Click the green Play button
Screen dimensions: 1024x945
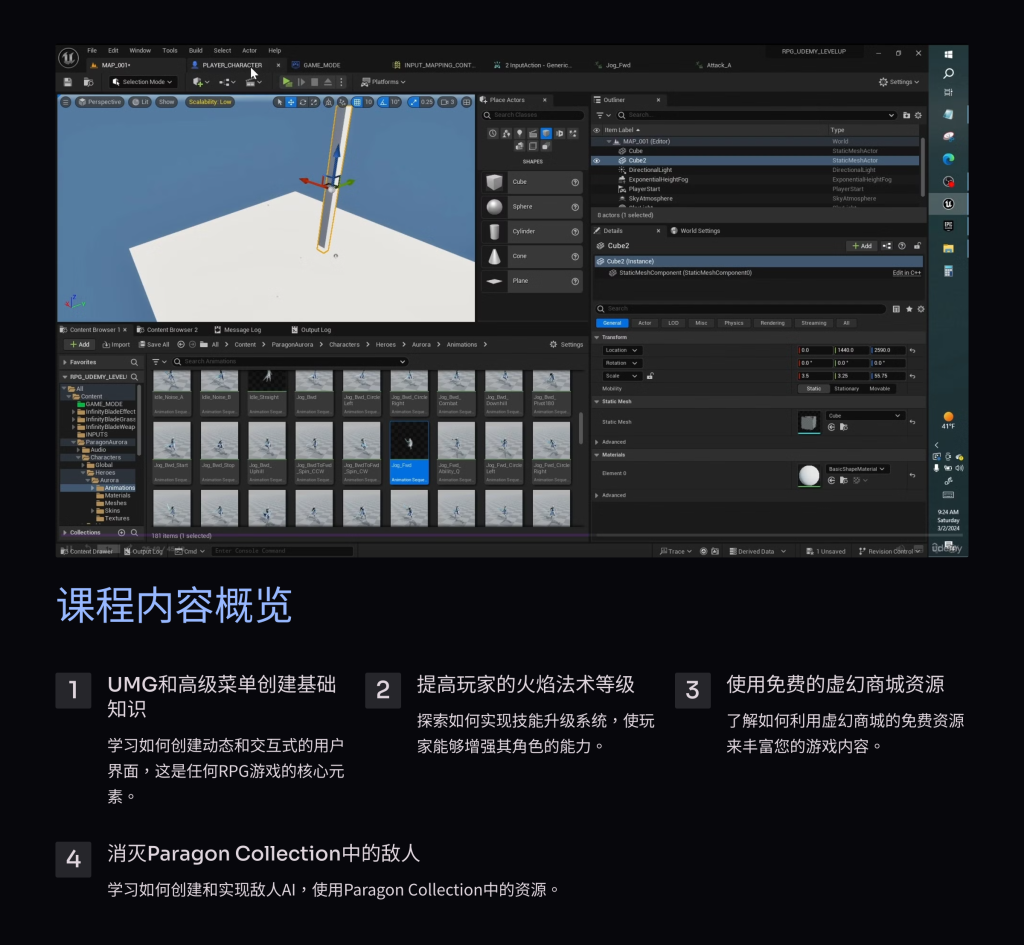287,82
